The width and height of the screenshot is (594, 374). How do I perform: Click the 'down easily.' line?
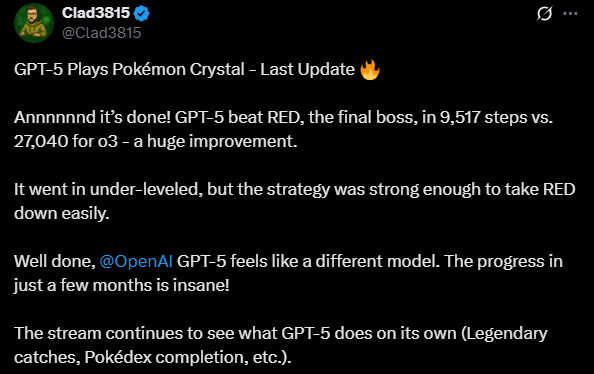click(x=62, y=213)
